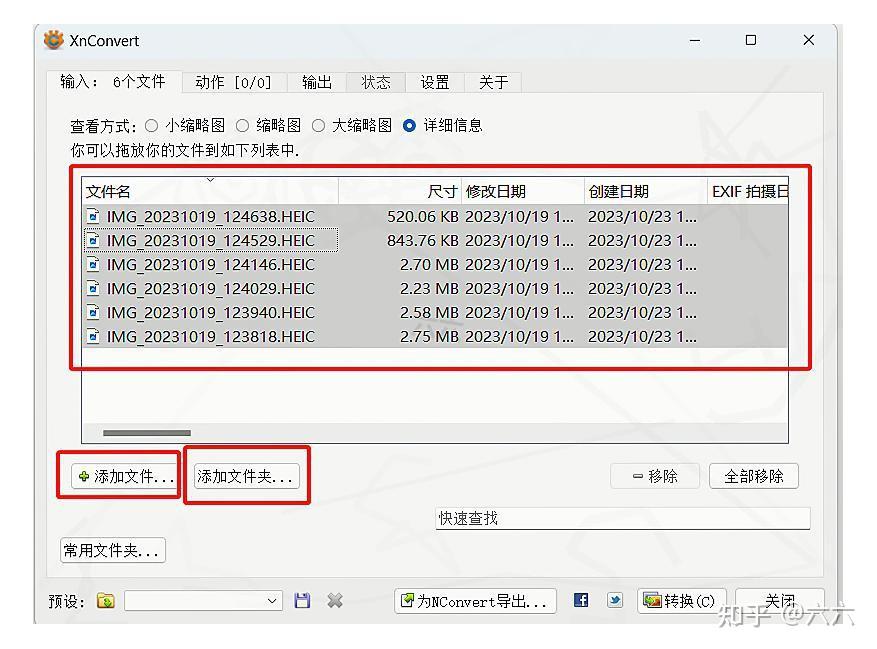Select row IMG_20231019_124146.HEIC
Viewport: 877px width, 649px height.
pos(435,264)
